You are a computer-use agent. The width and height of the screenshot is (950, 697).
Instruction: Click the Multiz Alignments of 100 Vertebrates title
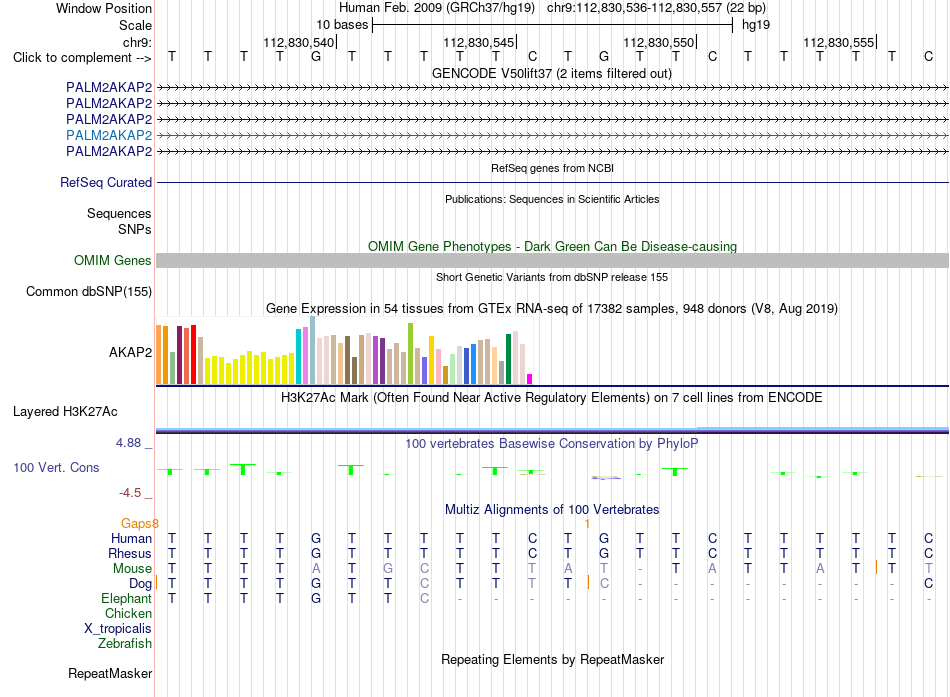552,510
